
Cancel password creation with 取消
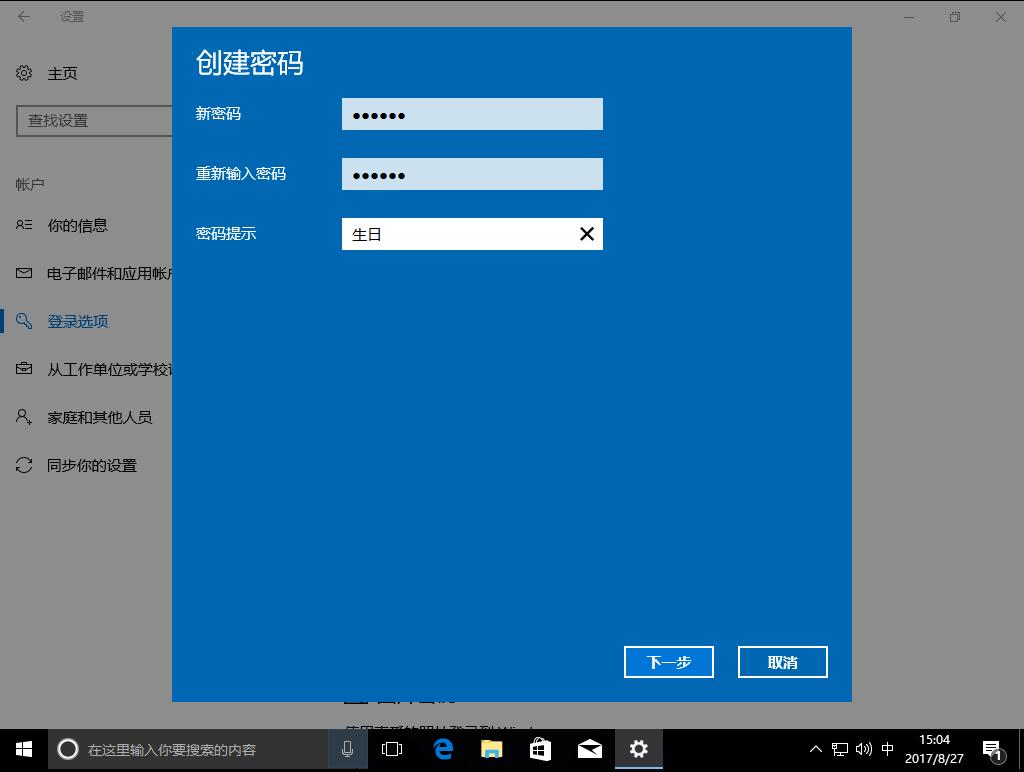(782, 661)
